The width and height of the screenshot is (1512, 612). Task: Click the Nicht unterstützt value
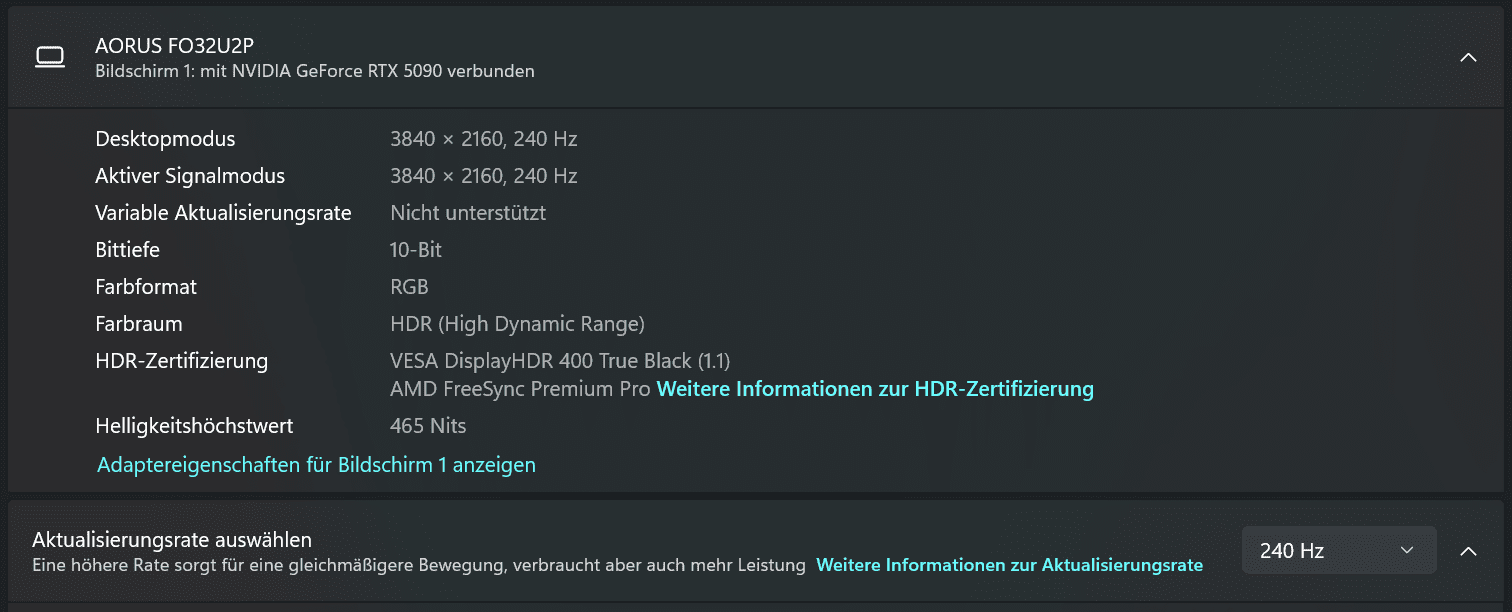point(468,213)
